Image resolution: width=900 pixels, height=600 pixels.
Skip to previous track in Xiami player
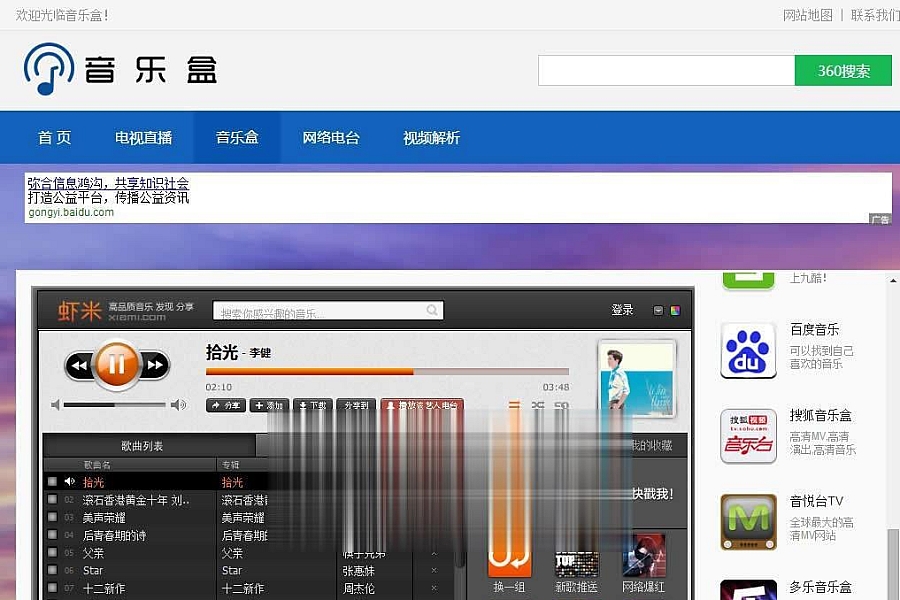(x=79, y=365)
